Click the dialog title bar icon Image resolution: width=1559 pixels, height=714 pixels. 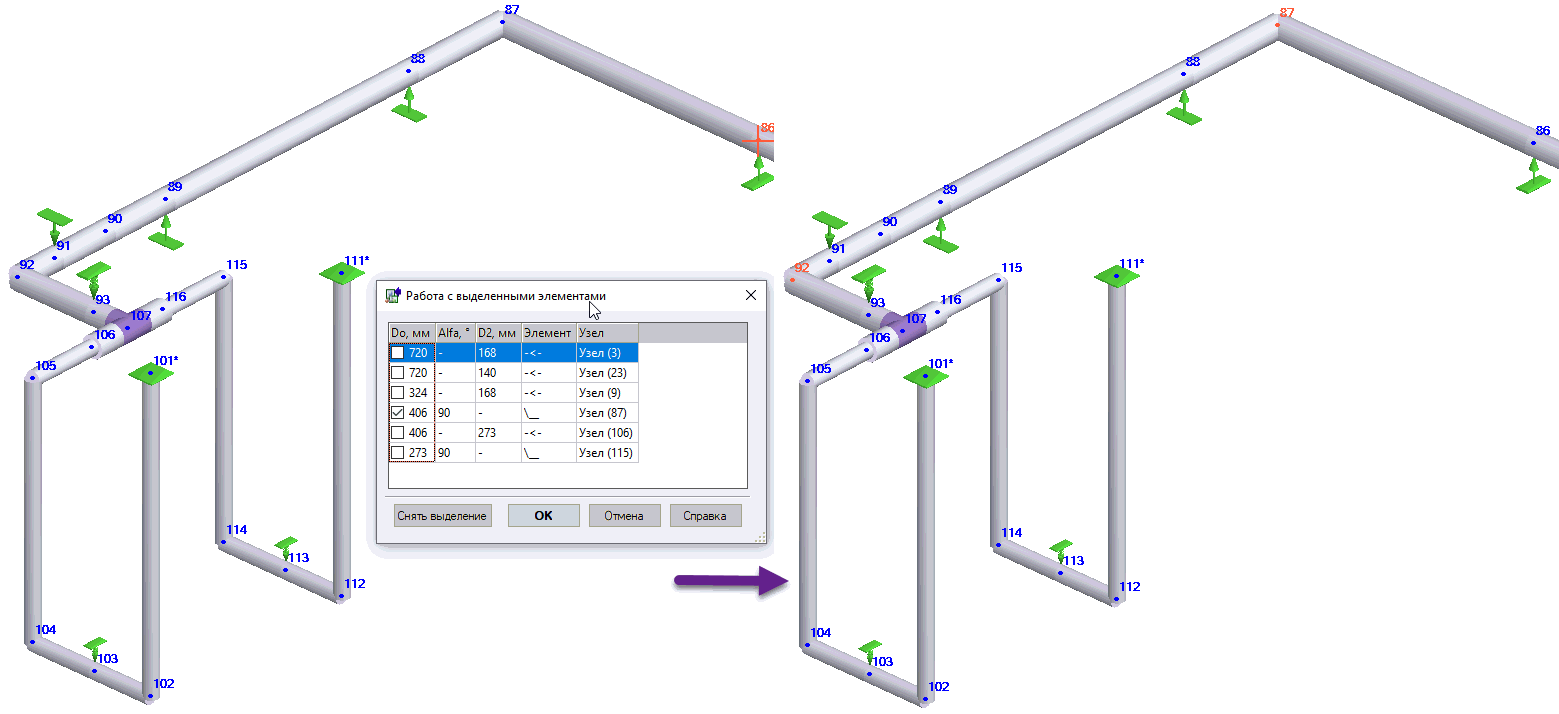393,295
